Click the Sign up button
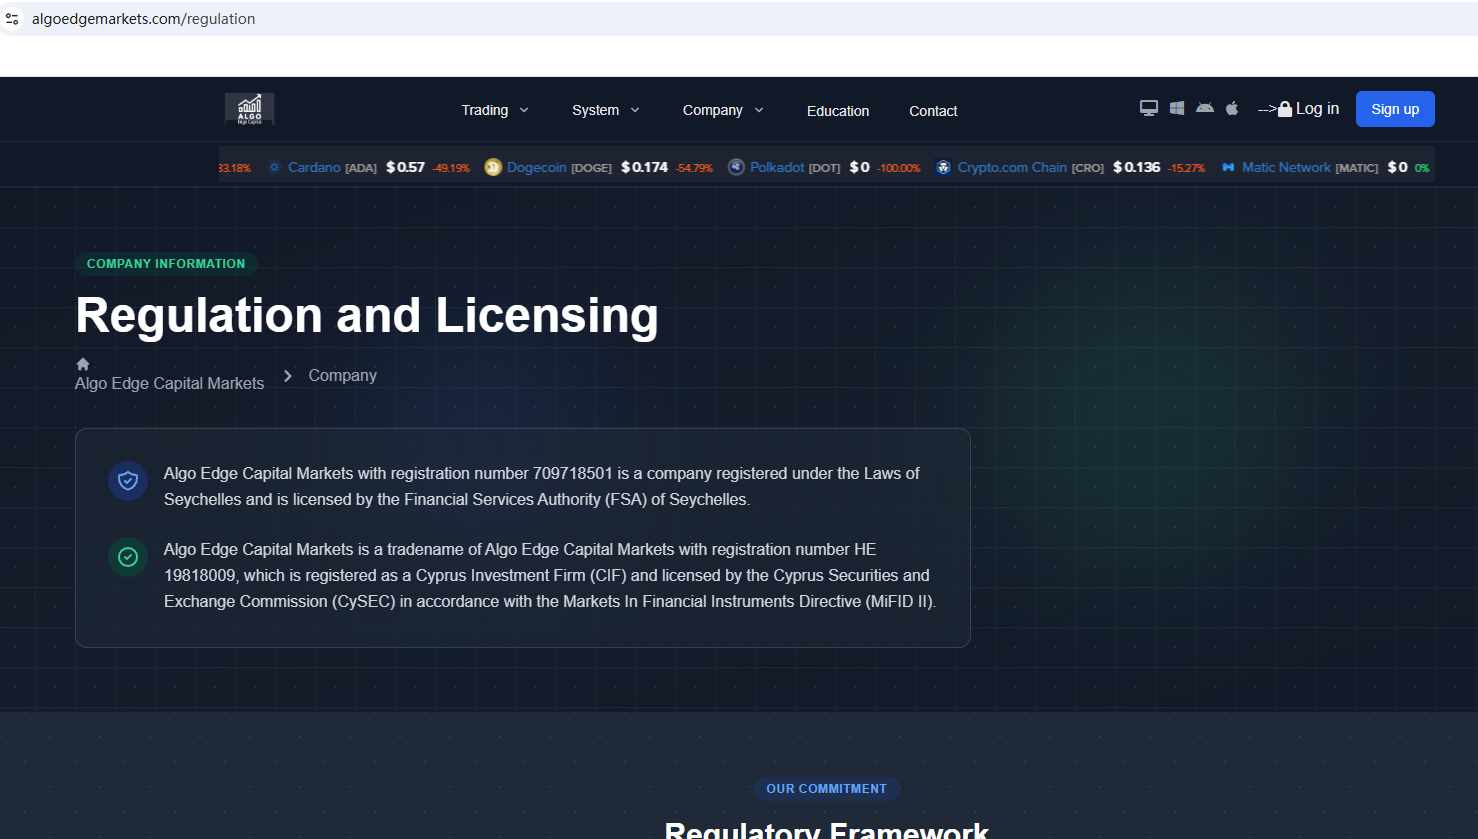The width and height of the screenshot is (1478, 839). (x=1395, y=109)
